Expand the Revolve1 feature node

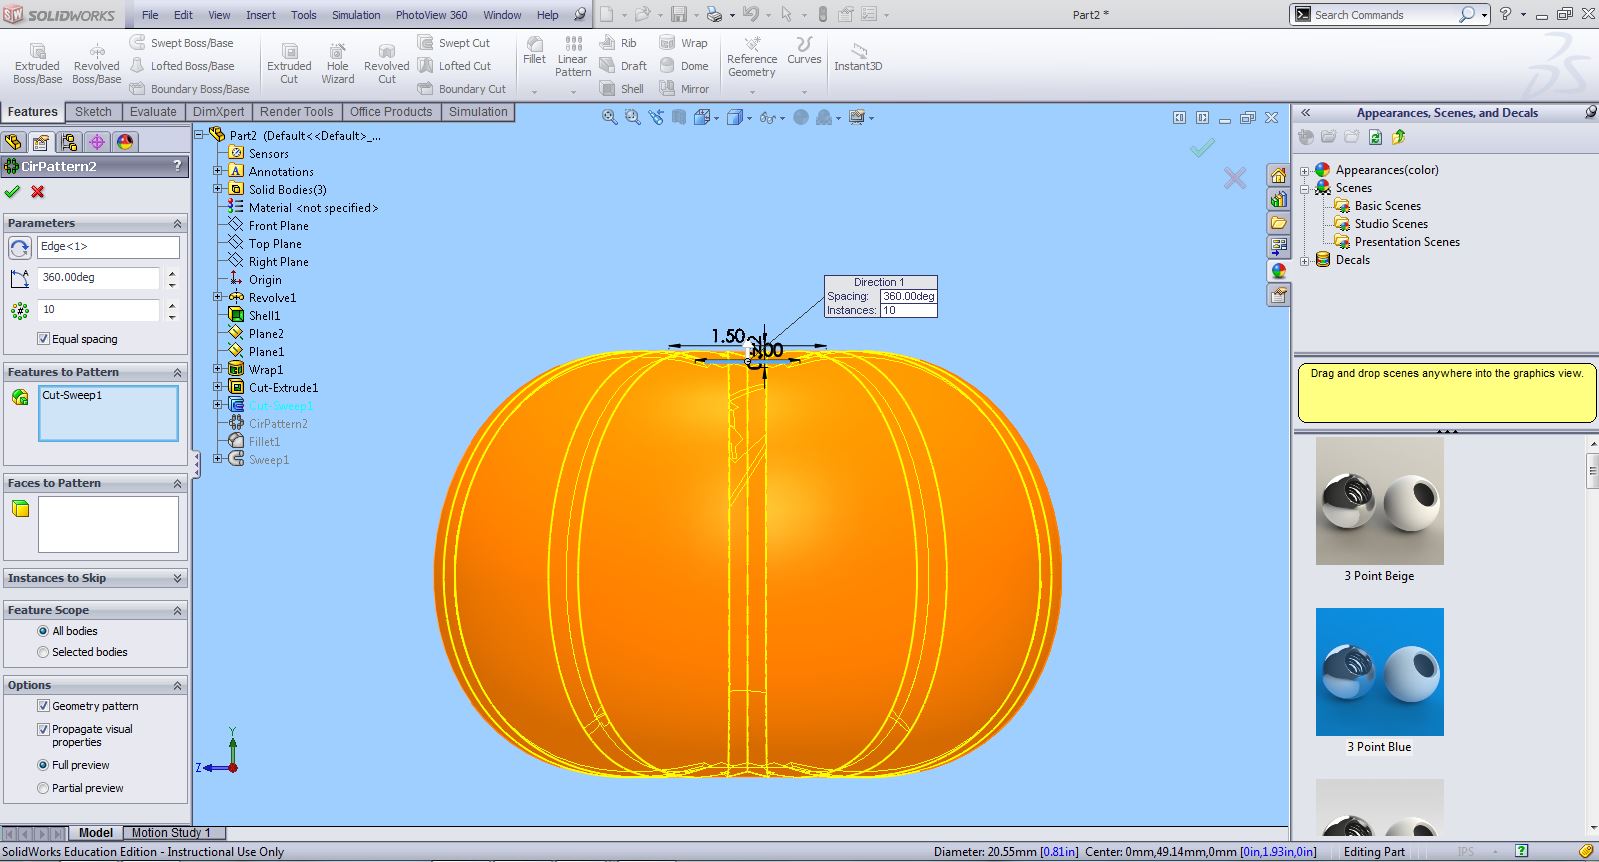tap(217, 297)
